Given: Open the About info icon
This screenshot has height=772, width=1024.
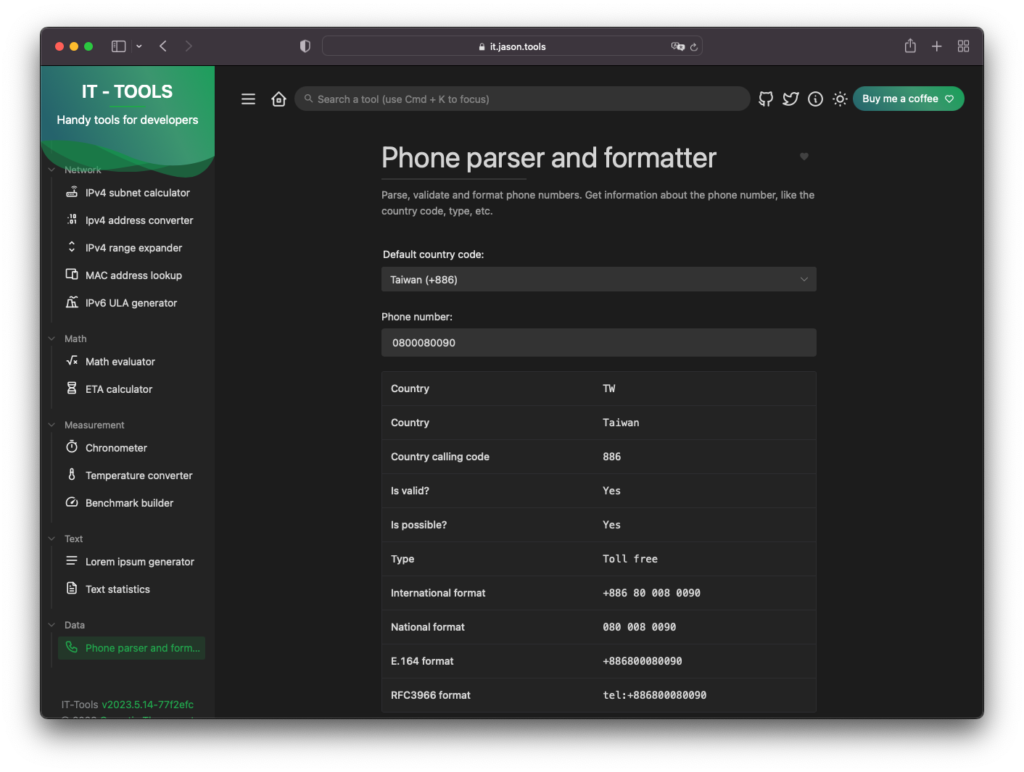Looking at the screenshot, I should pyautogui.click(x=815, y=99).
